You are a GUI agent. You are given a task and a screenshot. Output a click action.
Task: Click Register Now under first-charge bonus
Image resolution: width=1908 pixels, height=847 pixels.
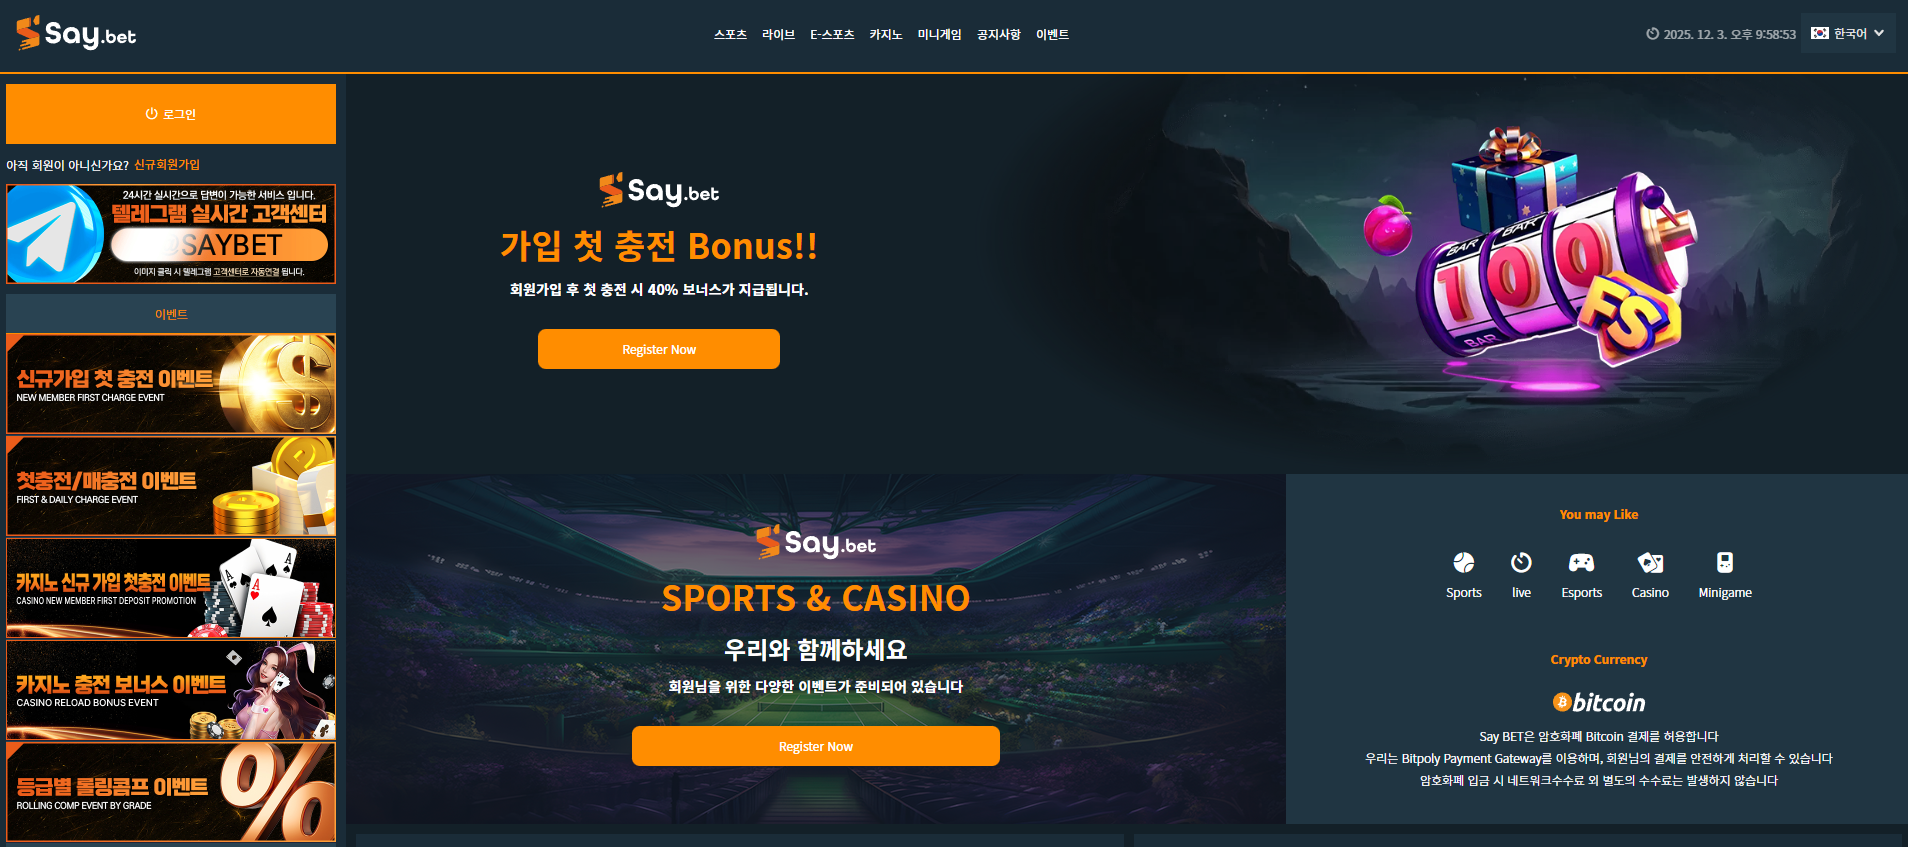tap(659, 349)
